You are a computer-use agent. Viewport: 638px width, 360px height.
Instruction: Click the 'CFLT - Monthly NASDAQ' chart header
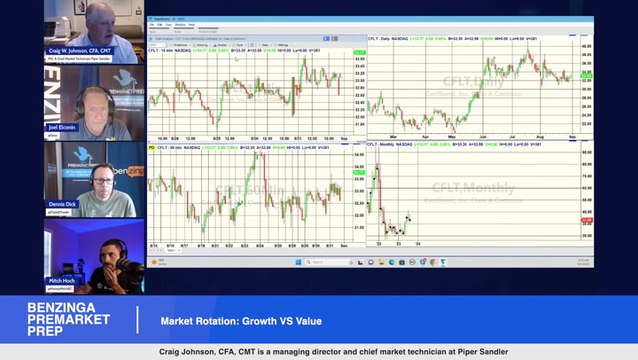pos(389,144)
